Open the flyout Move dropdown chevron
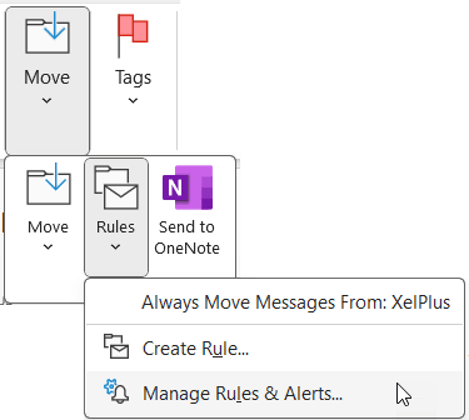Screen dimensions: 469x420 click(x=48, y=247)
